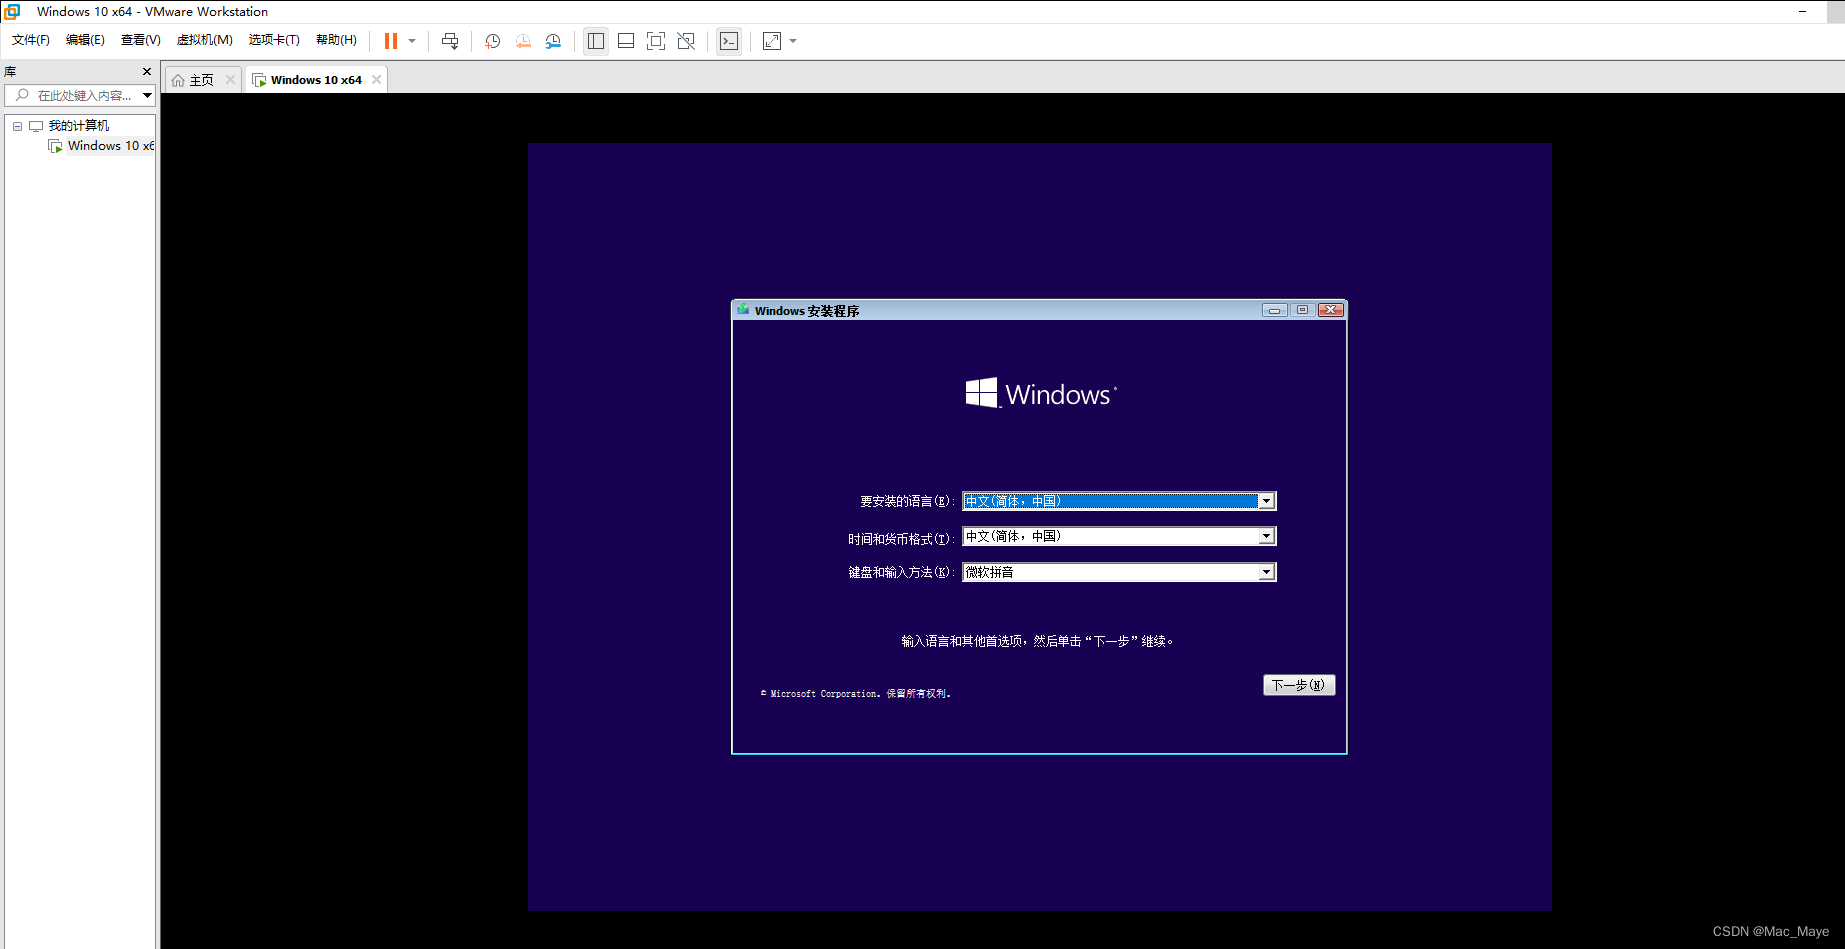Click the 库 panel title

click(10, 72)
